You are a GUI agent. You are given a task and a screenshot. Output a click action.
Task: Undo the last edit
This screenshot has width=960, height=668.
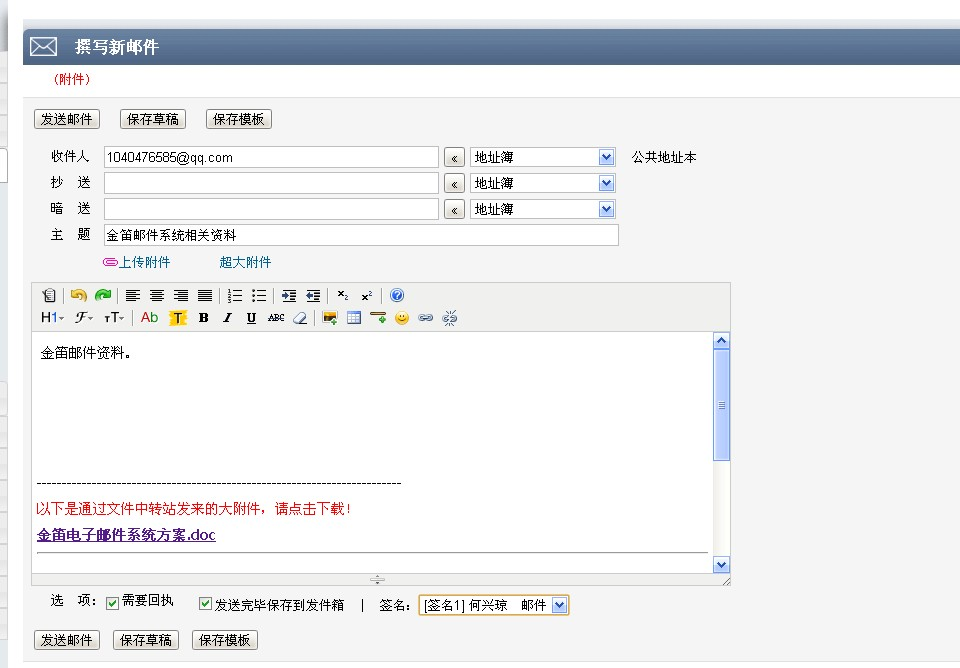(x=78, y=296)
